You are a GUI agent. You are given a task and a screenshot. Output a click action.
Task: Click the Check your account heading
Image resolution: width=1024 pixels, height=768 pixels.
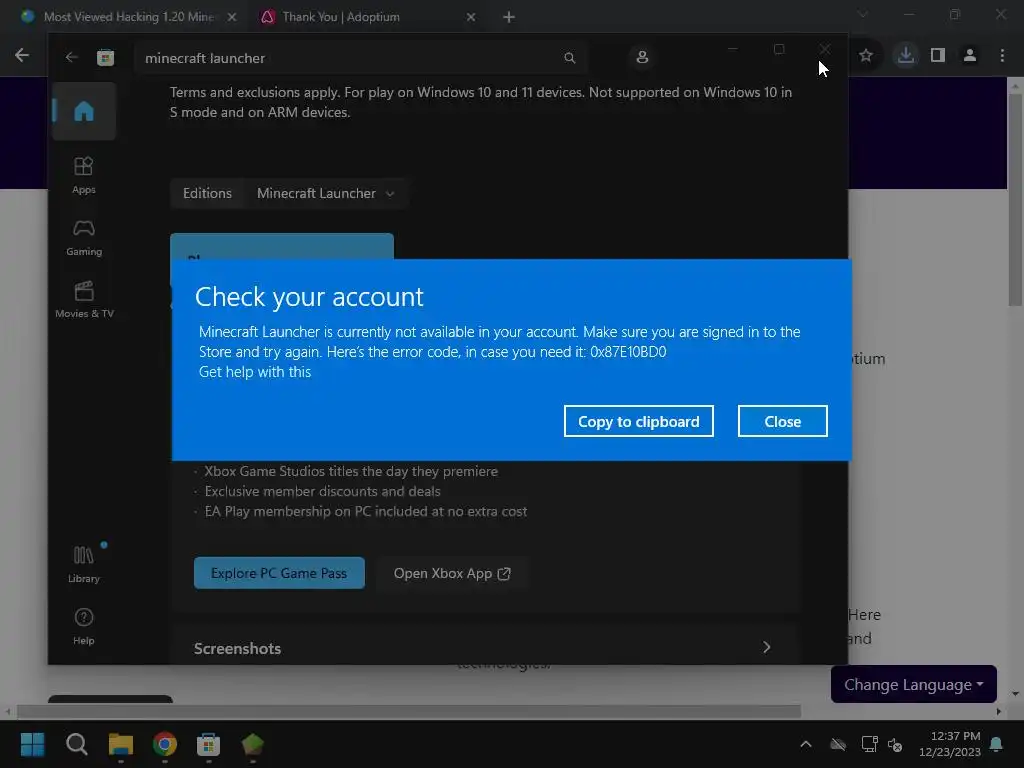pos(309,296)
